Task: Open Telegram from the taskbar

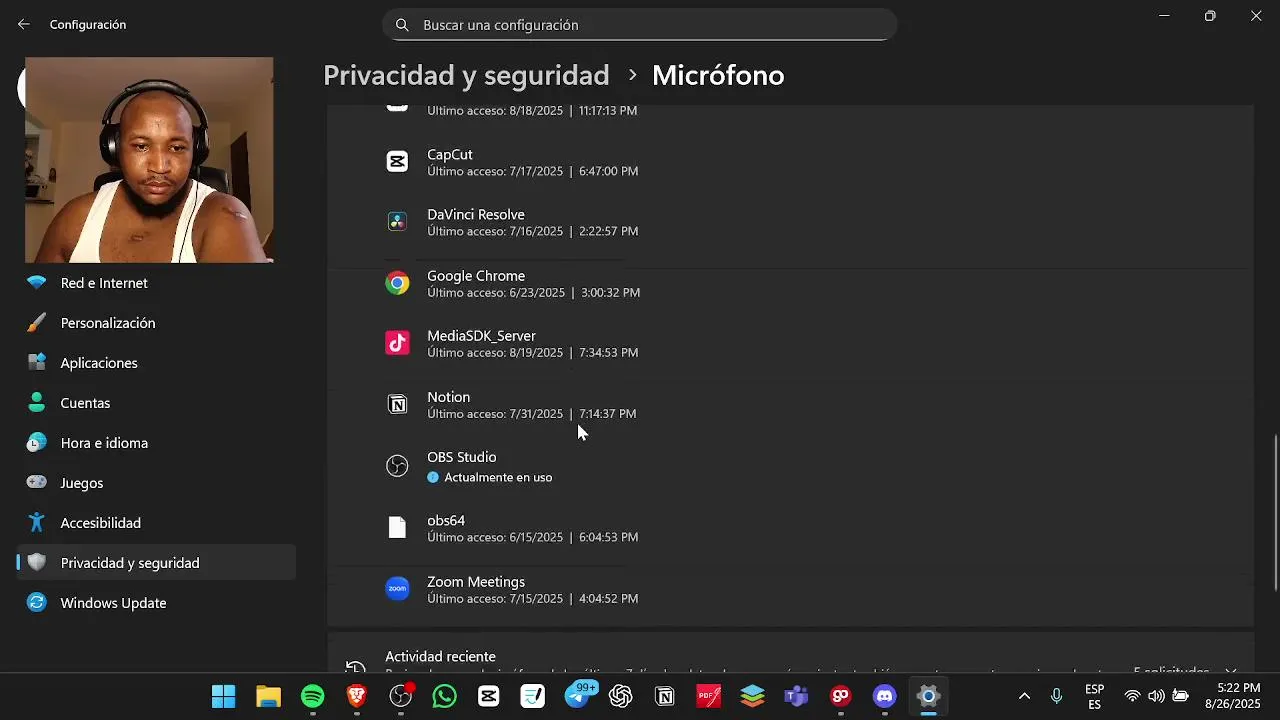Action: coord(578,696)
